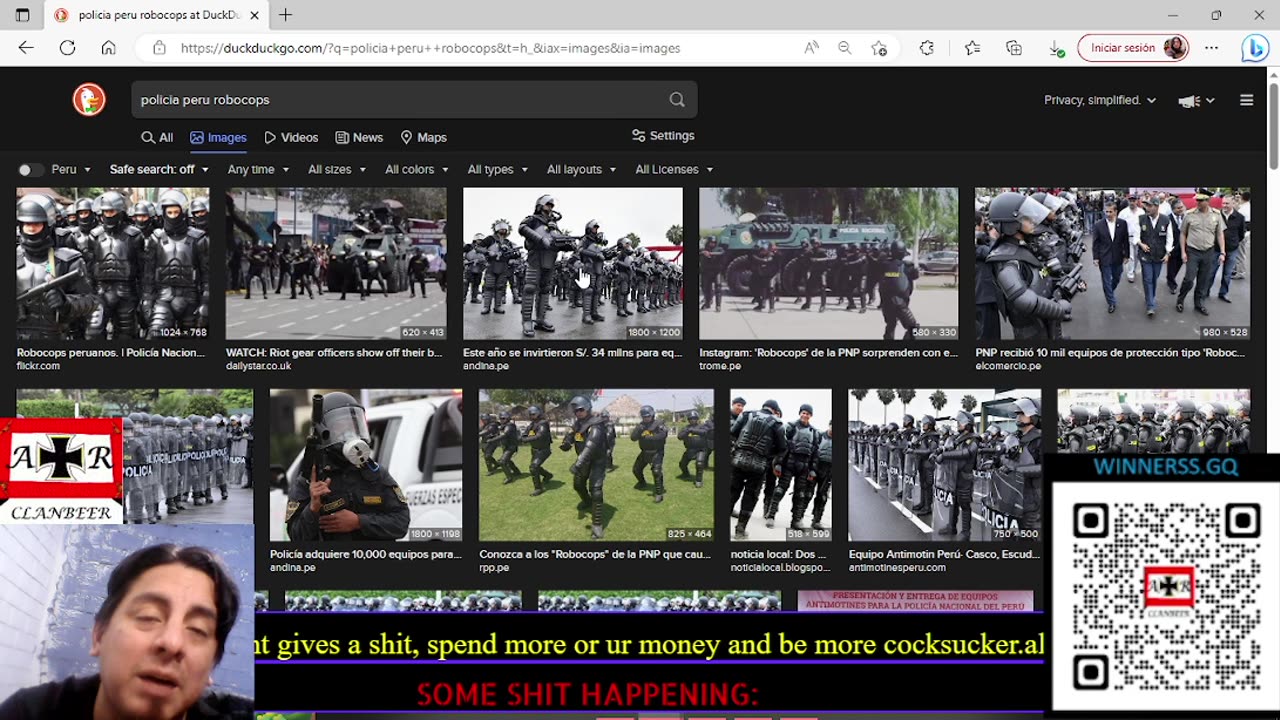Open the Favorites list

972,48
